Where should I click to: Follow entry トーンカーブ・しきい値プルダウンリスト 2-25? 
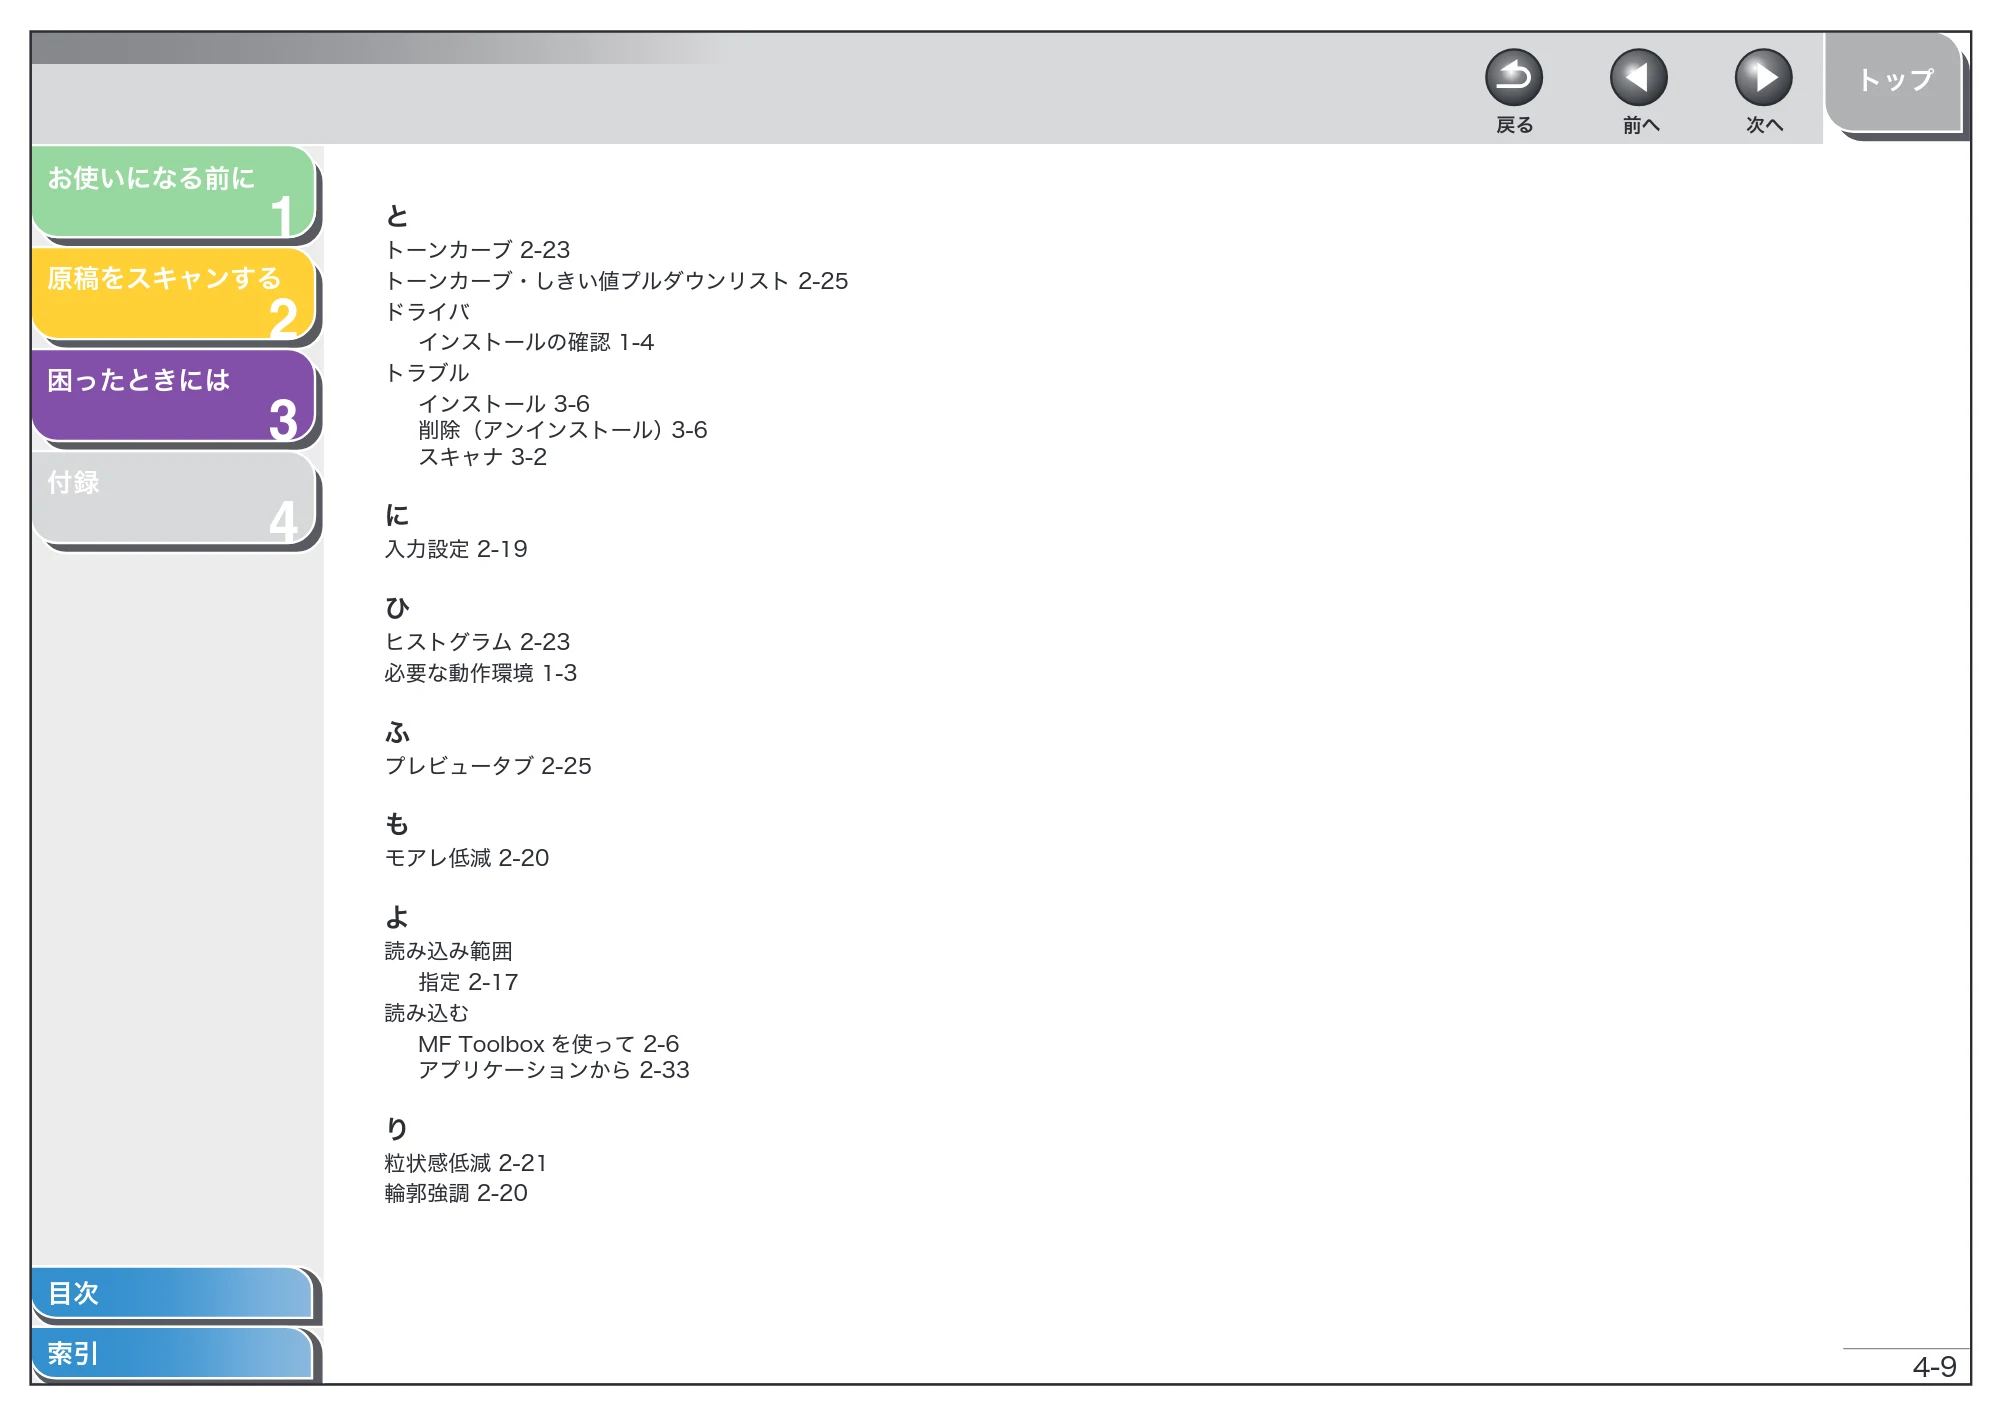coord(616,281)
